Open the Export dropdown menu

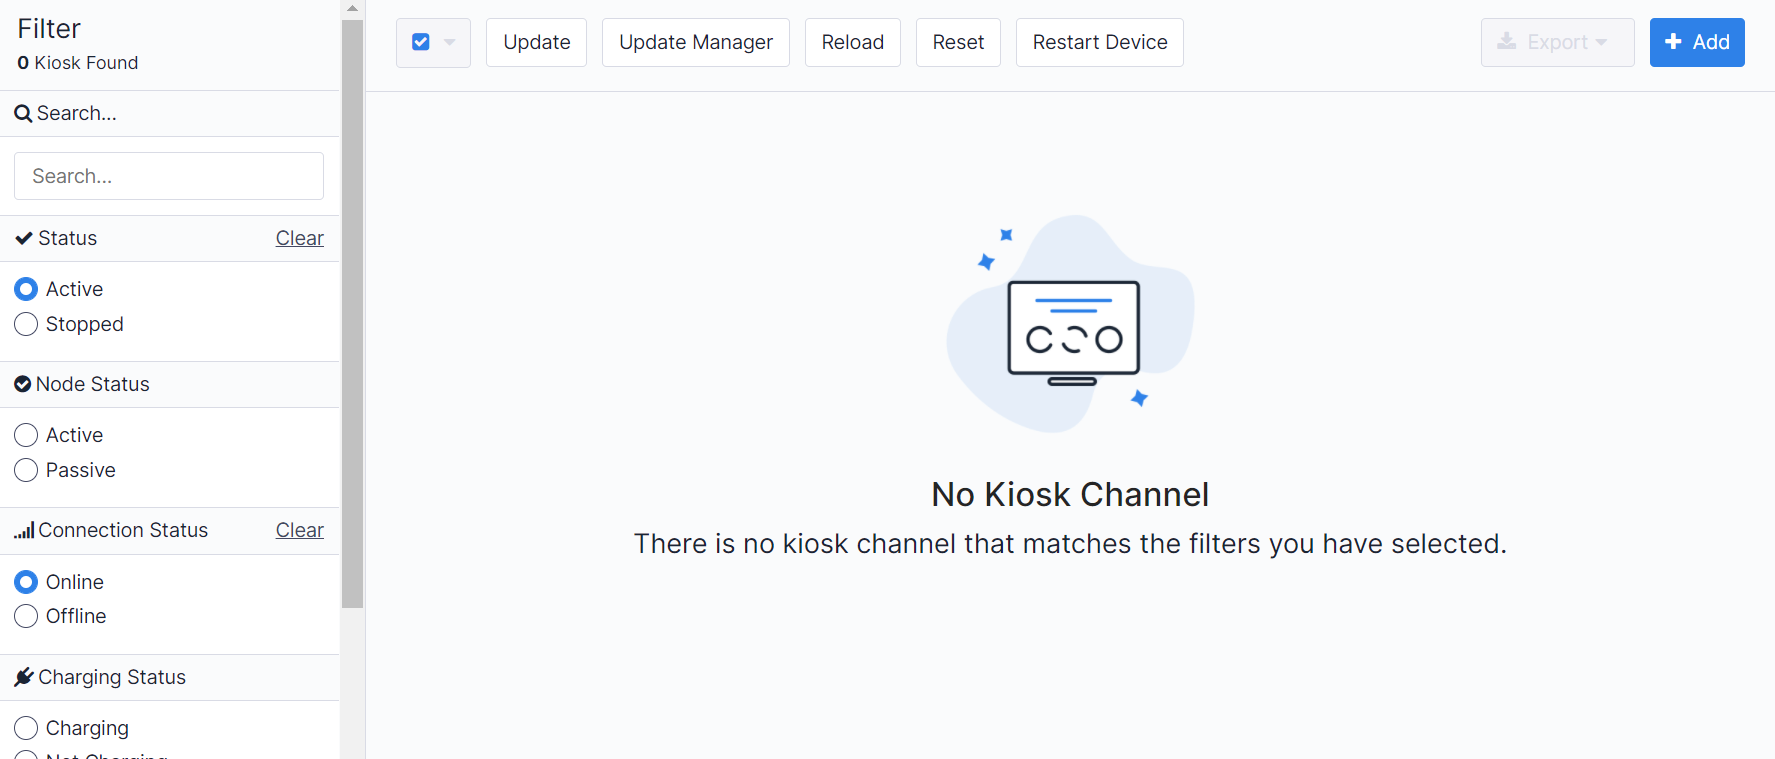click(1557, 42)
